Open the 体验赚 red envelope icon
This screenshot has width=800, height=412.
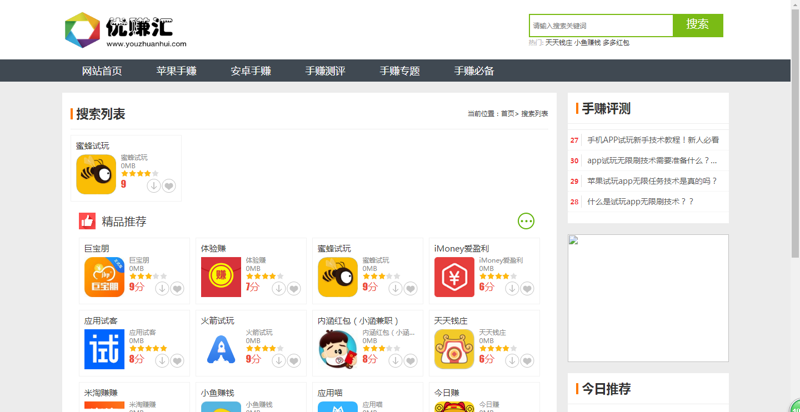pyautogui.click(x=221, y=277)
